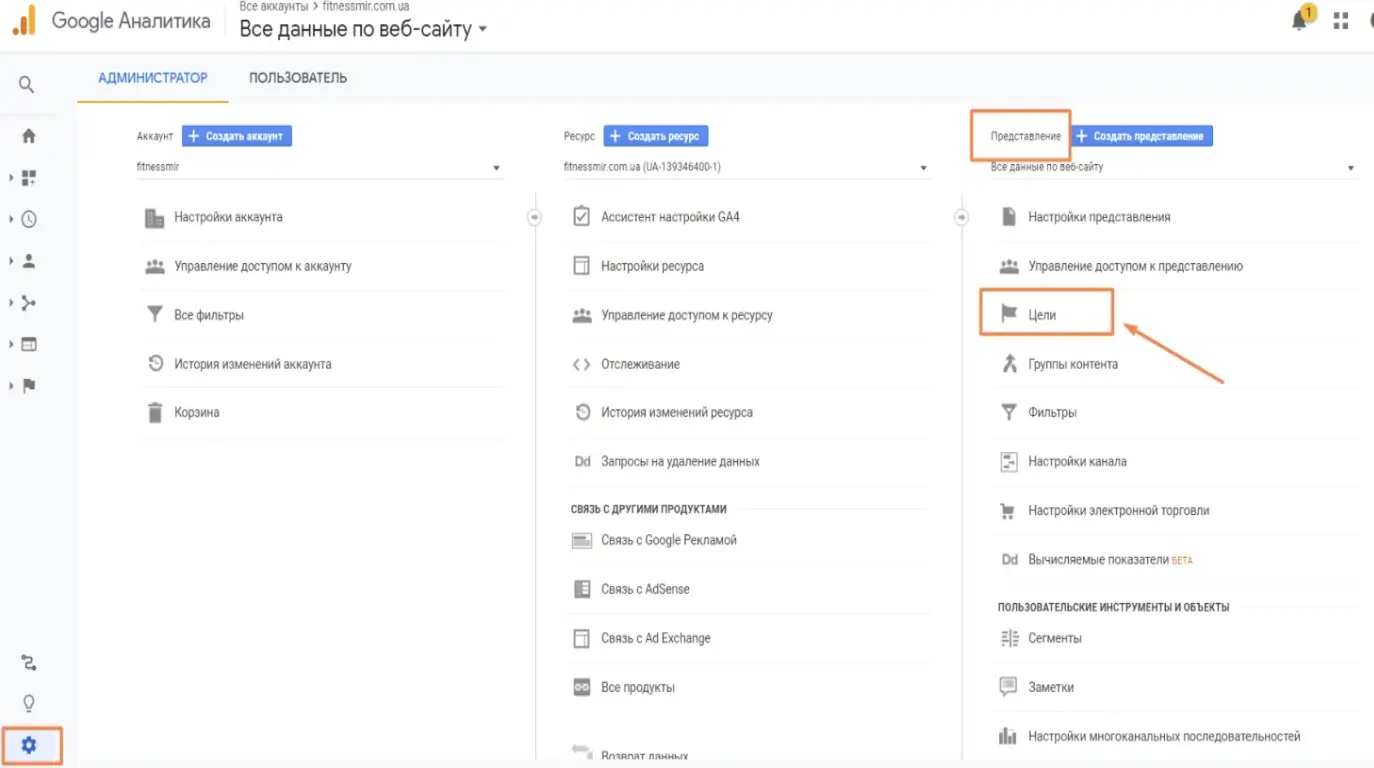Viewport: 1374px width, 768px height.
Task: Click cart icon beside Настройки электронной торговли
Action: (1008, 510)
